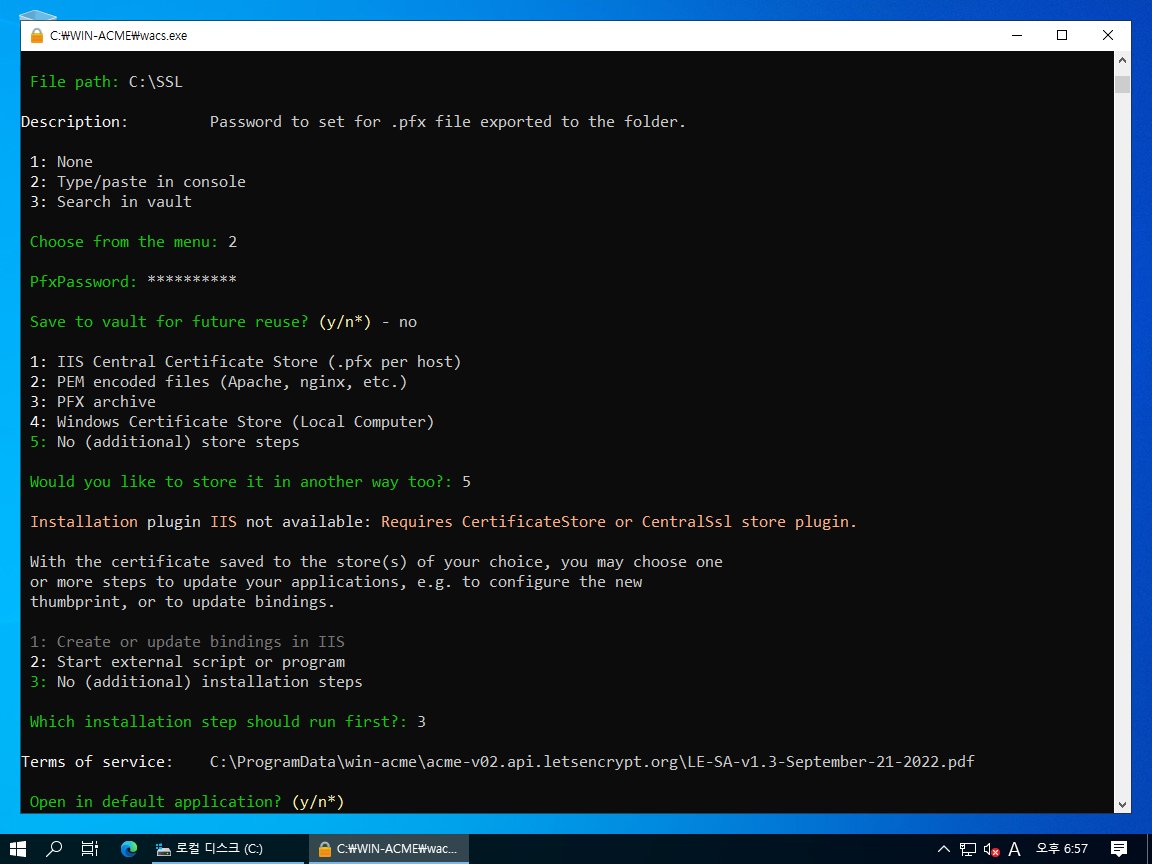This screenshot has width=1152, height=864.
Task: Click the 'PFX archive' option text
Action: coord(107,401)
